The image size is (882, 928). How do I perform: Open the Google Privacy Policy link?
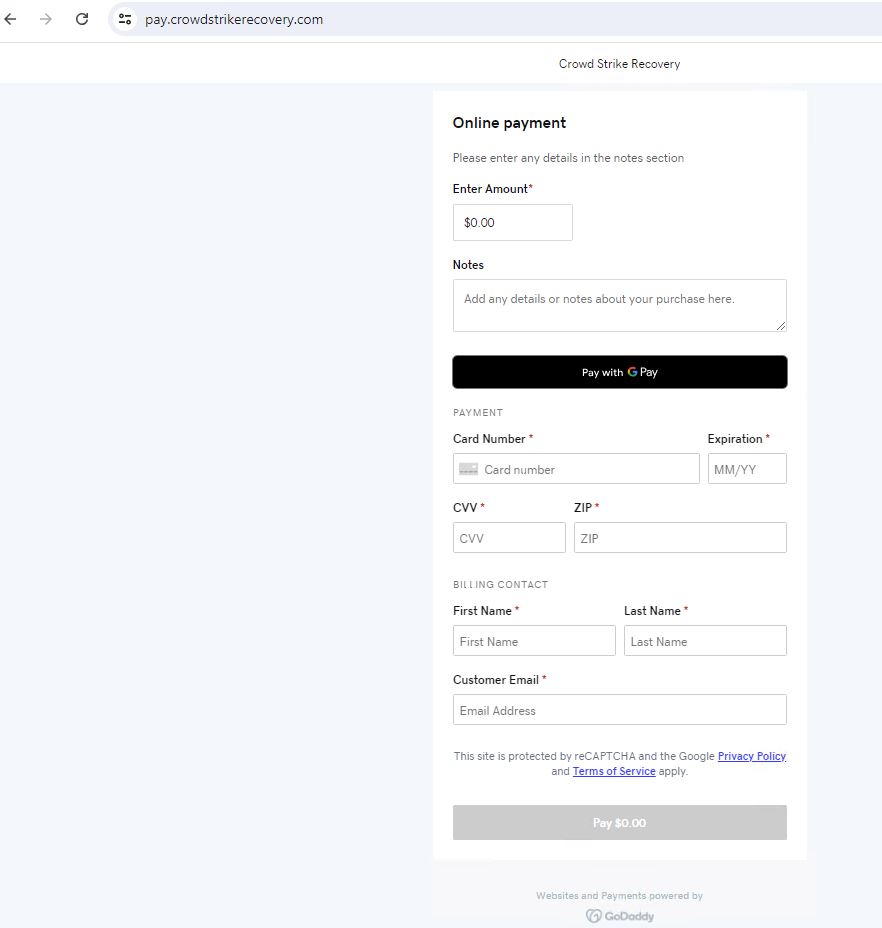coord(751,756)
